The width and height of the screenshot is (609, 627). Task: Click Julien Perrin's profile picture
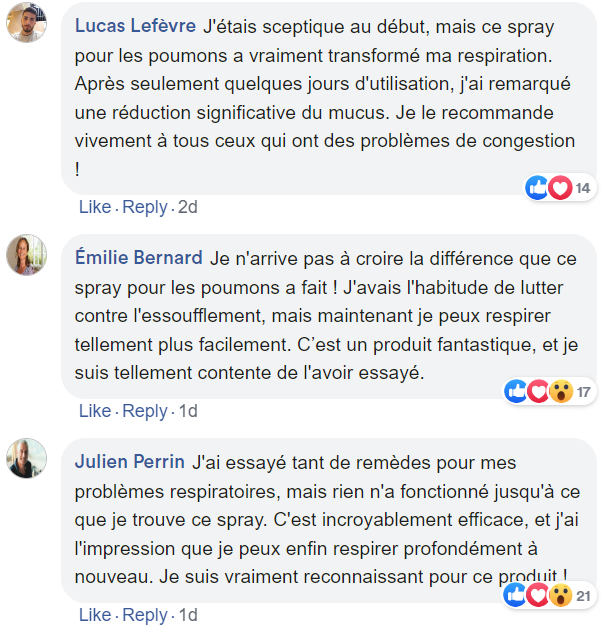[x=27, y=458]
